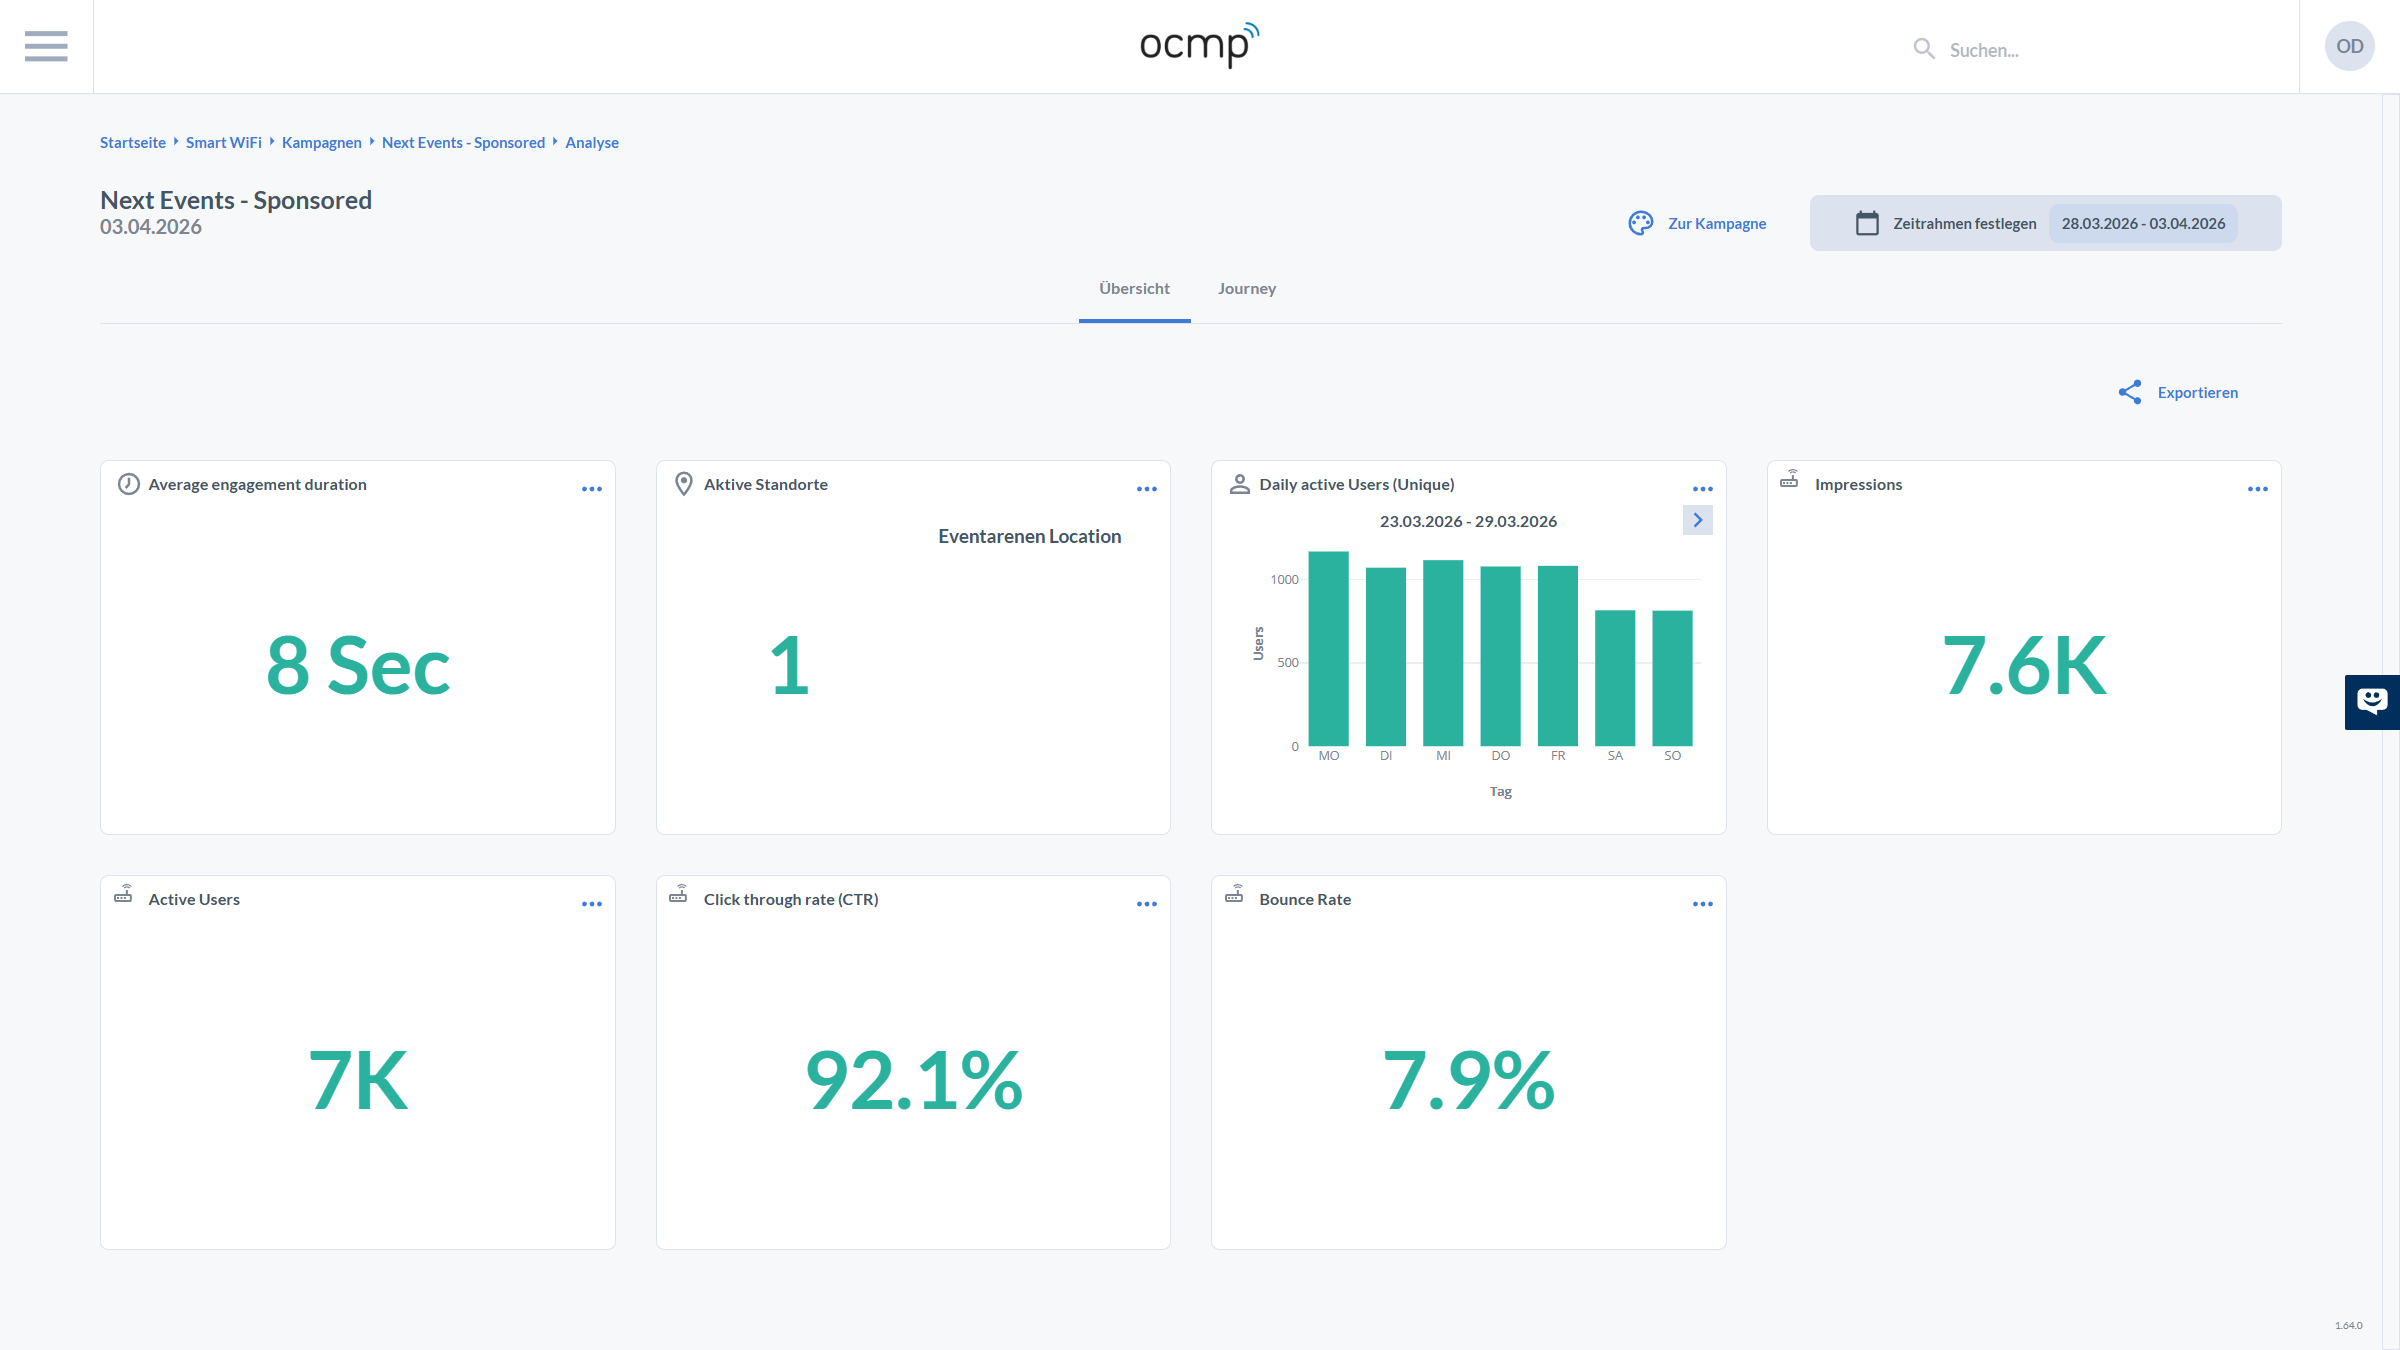This screenshot has width=2400, height=1350.
Task: Open the chat support widget
Action: click(2371, 702)
